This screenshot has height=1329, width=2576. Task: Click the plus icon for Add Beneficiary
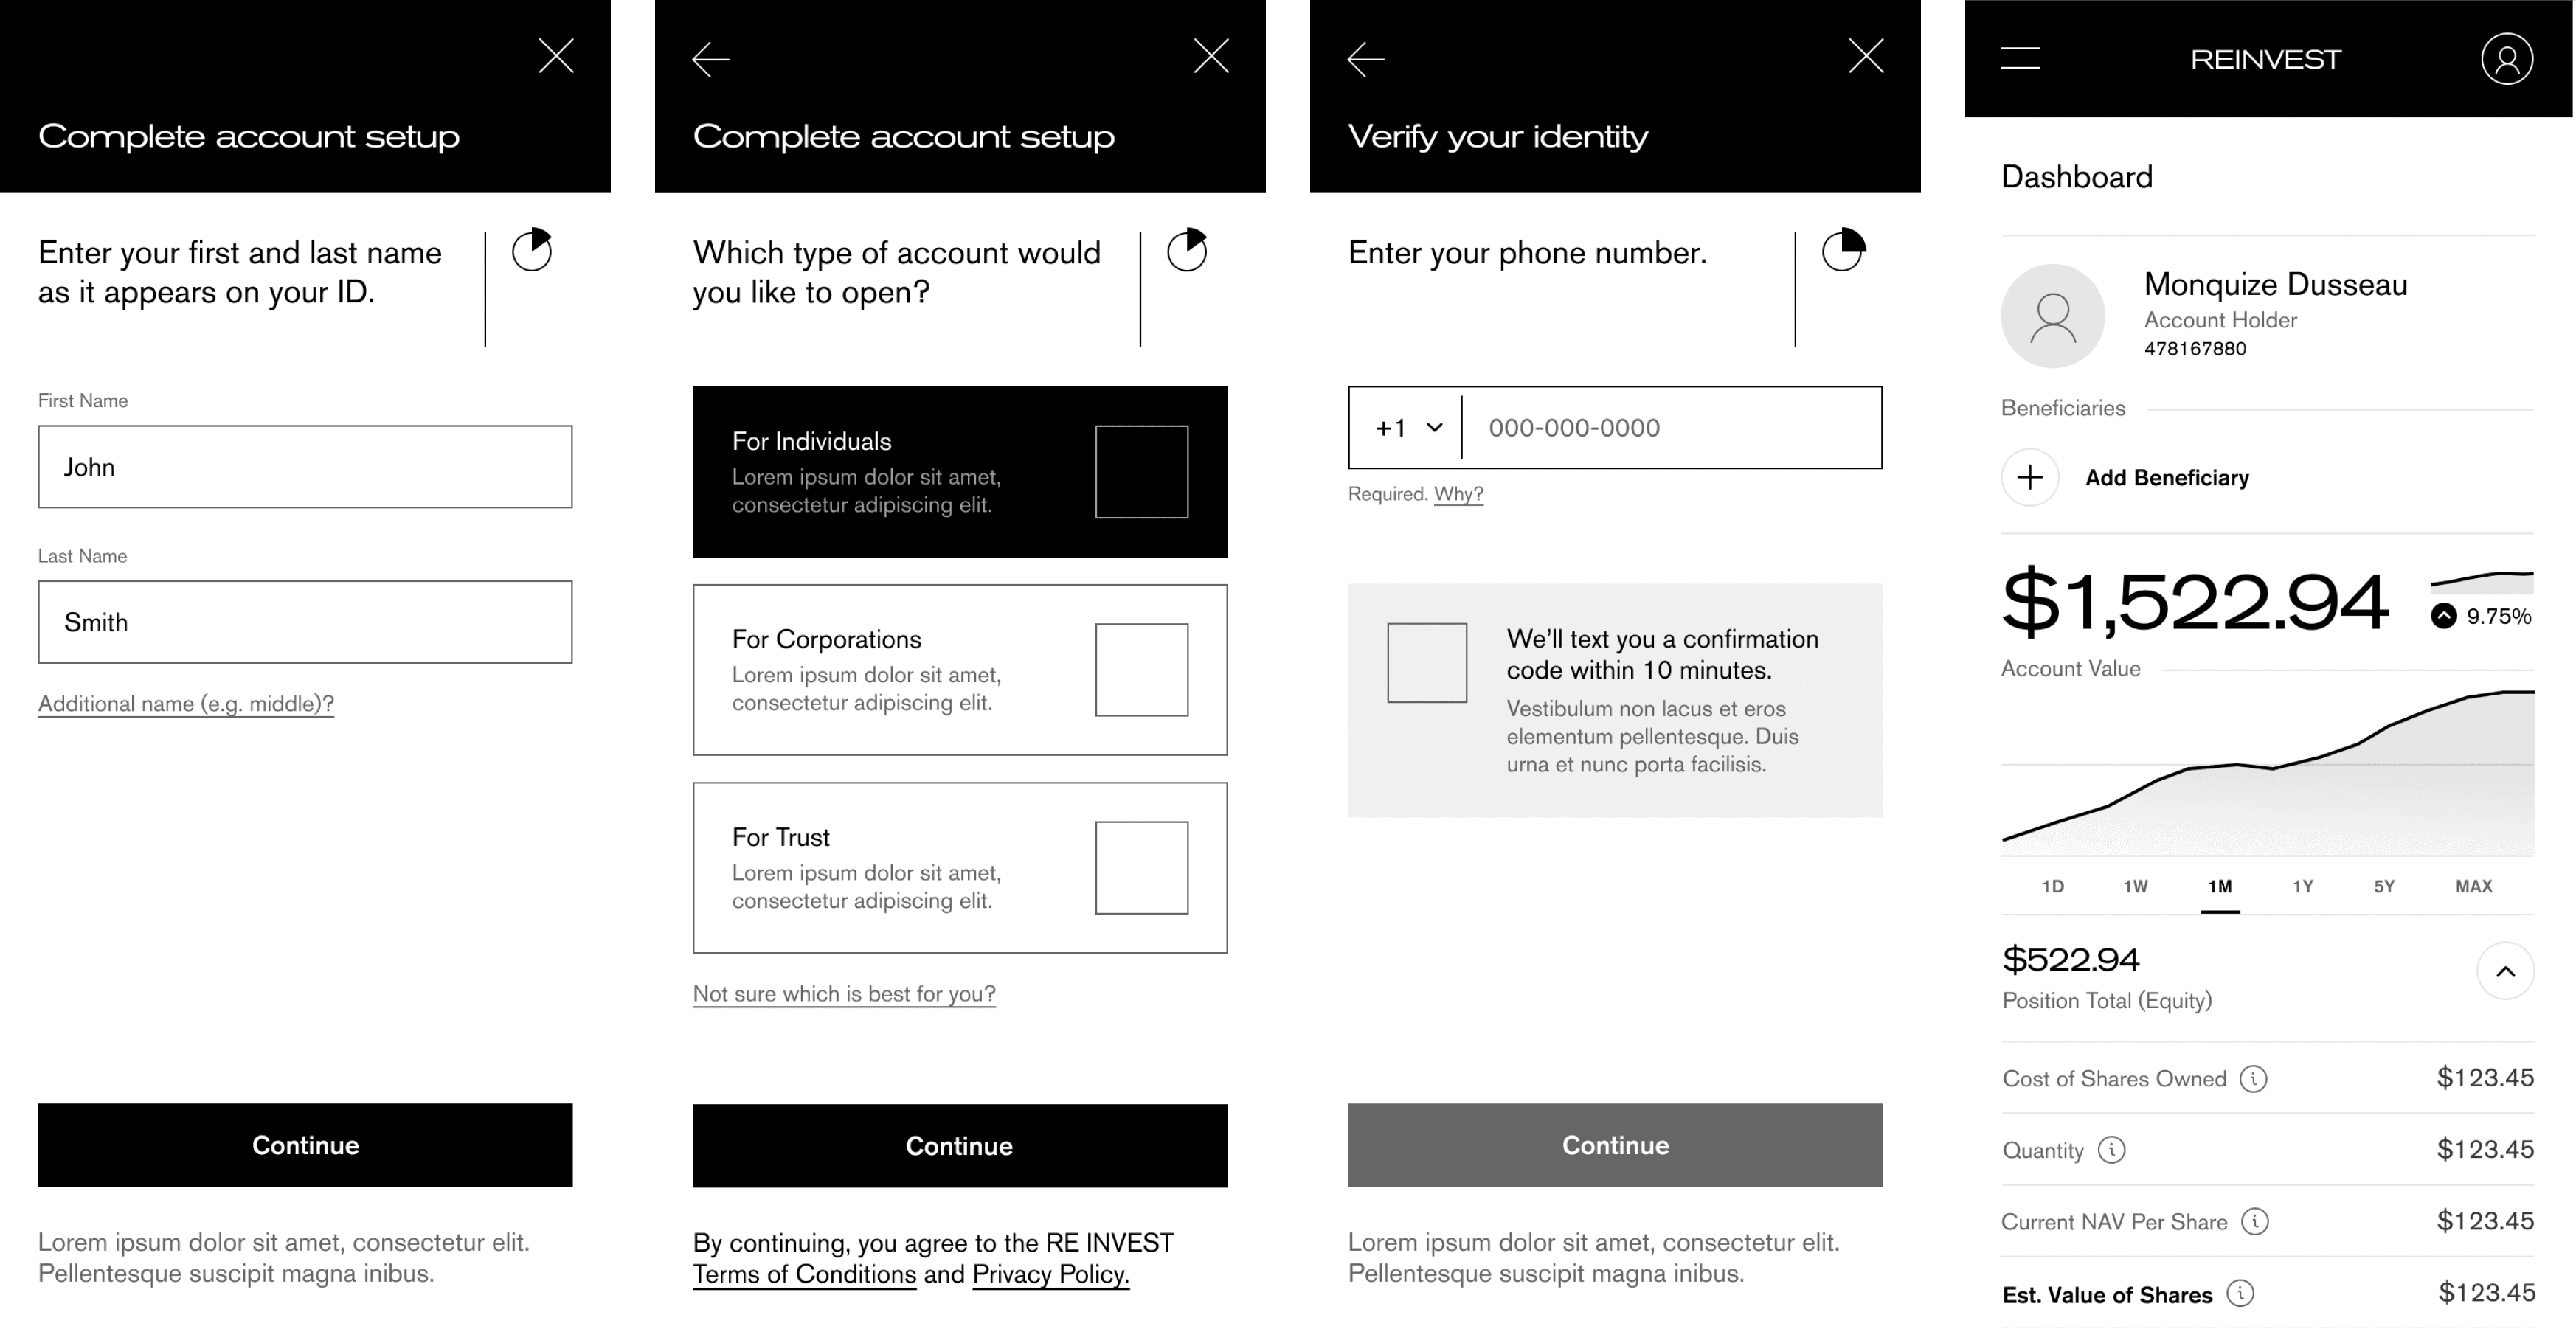pos(2029,477)
